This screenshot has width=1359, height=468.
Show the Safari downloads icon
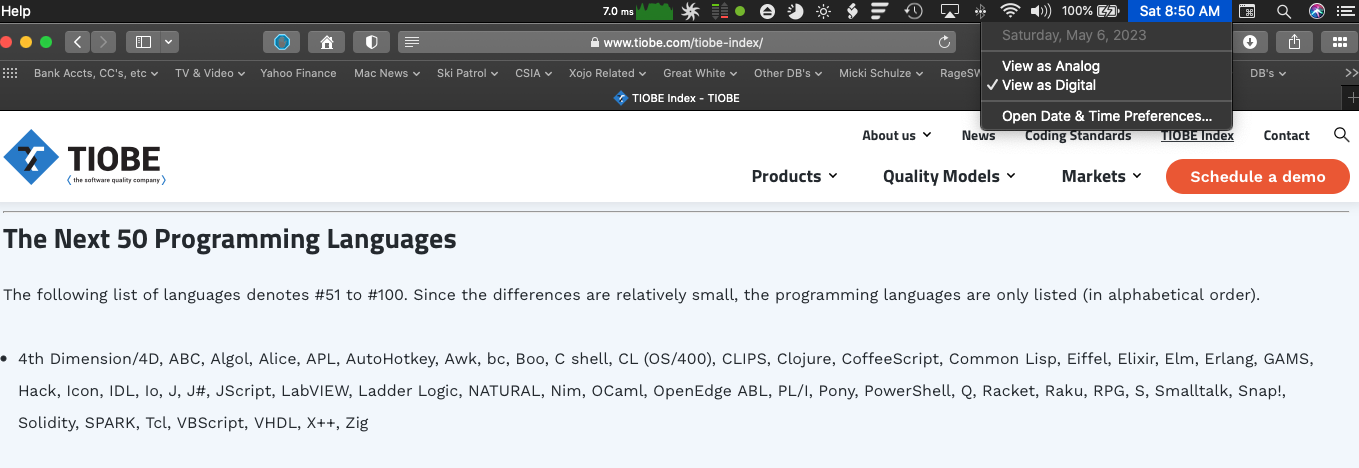(x=1250, y=42)
